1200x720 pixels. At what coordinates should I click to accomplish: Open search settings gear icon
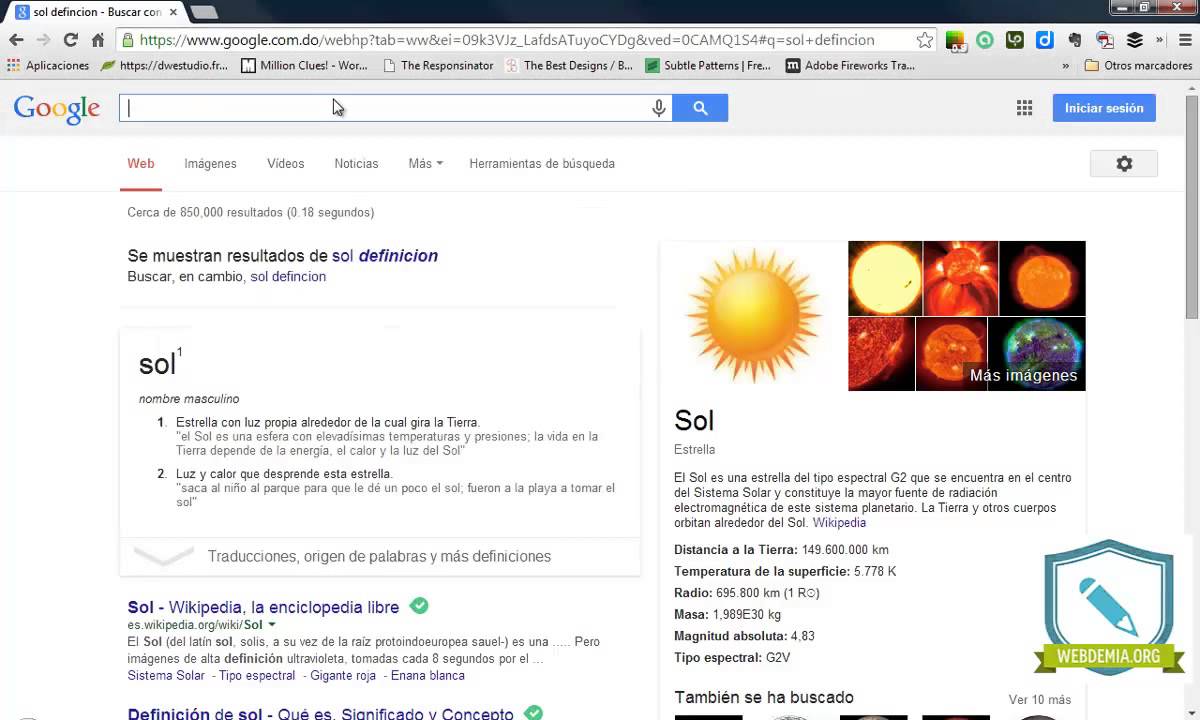(1124, 164)
